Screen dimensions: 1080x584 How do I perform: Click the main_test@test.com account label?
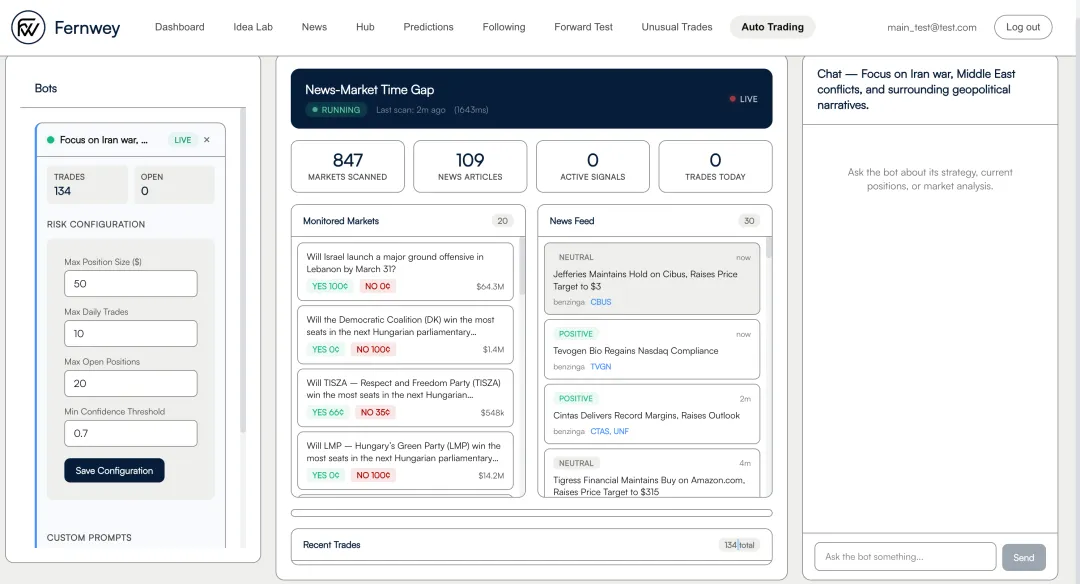tap(932, 28)
